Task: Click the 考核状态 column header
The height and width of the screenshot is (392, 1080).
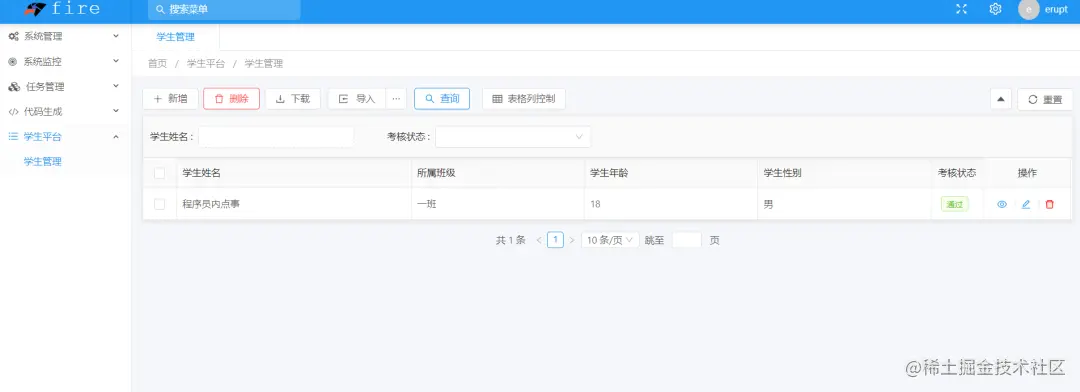Action: click(x=957, y=173)
